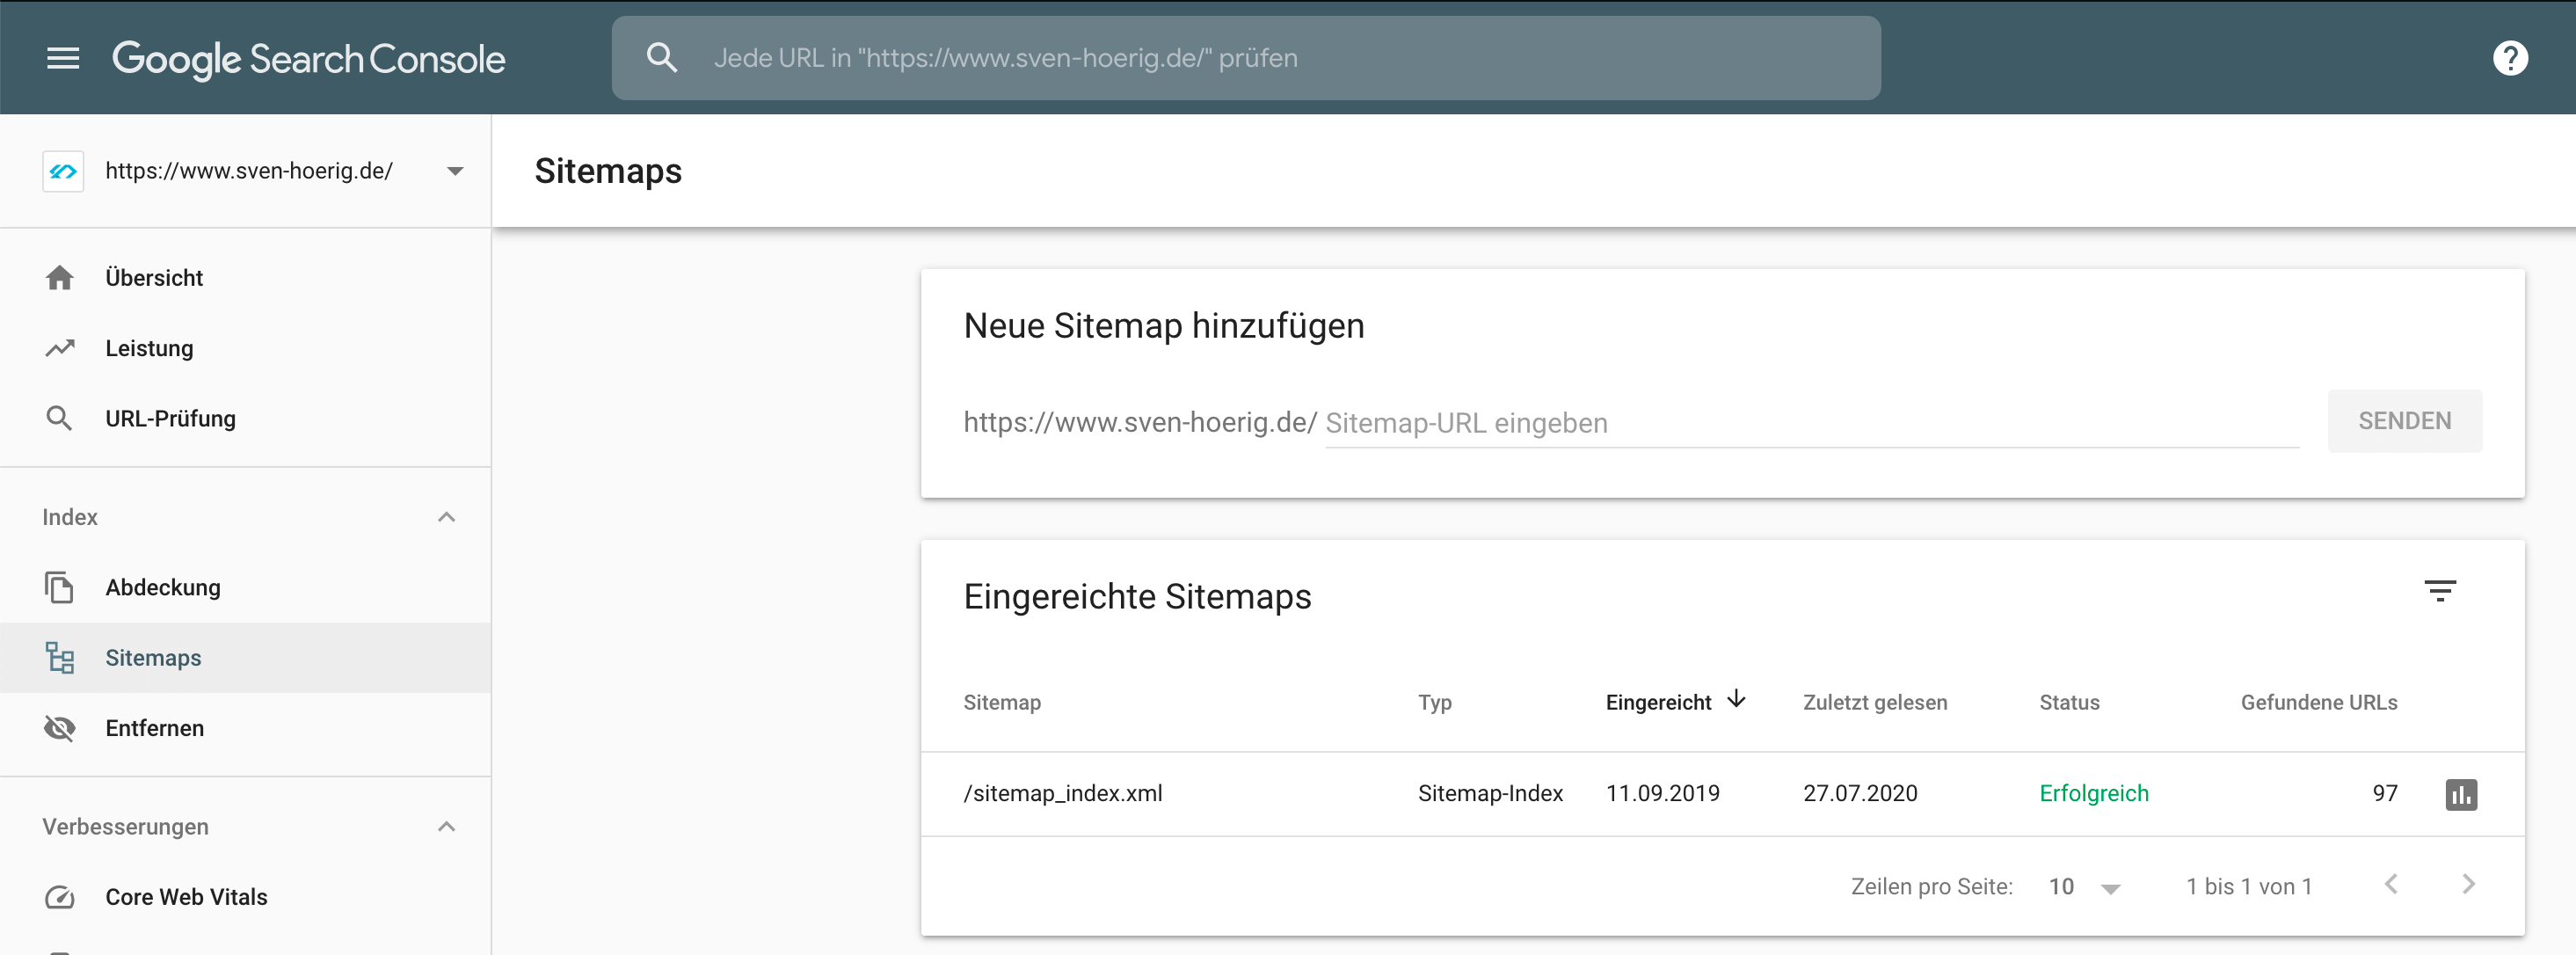Go to previous page of sitemaps table
The height and width of the screenshot is (955, 2576).
[x=2391, y=884]
